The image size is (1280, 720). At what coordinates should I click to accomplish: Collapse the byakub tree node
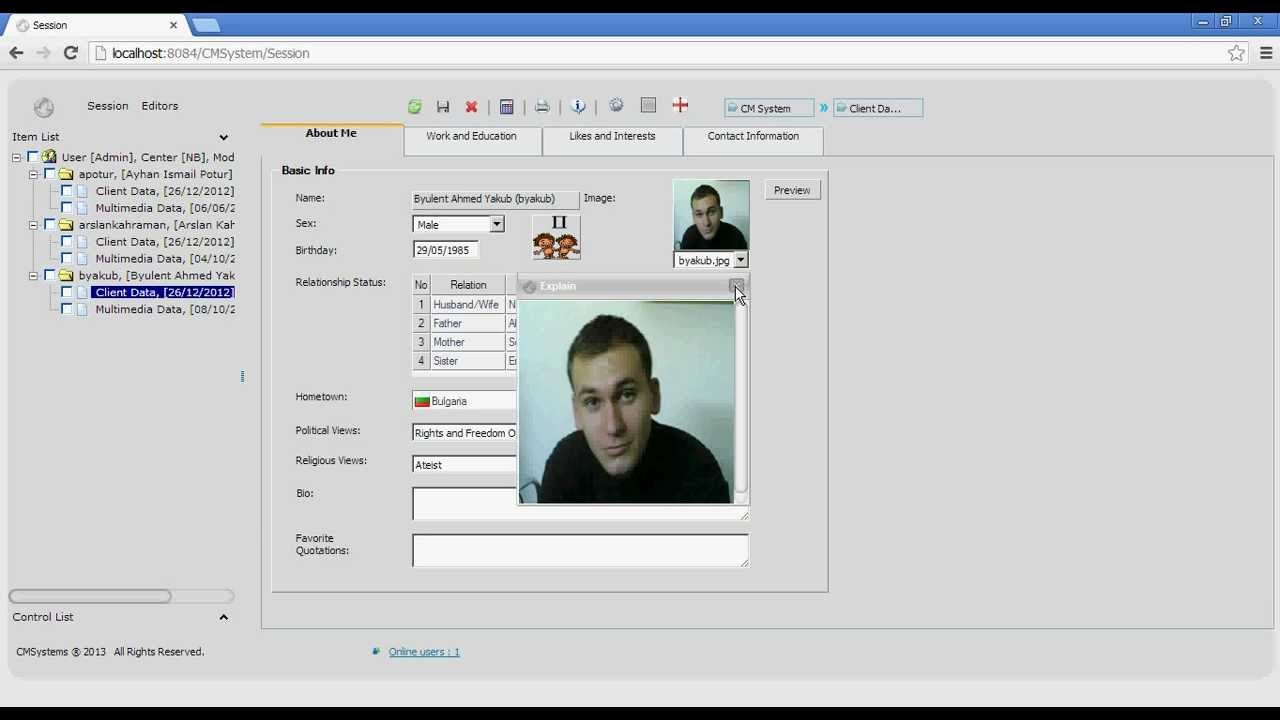click(33, 275)
